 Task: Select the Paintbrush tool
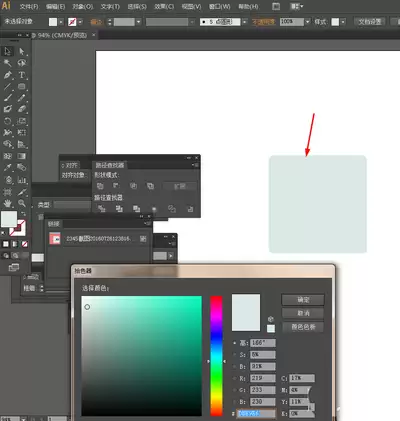click(8, 97)
